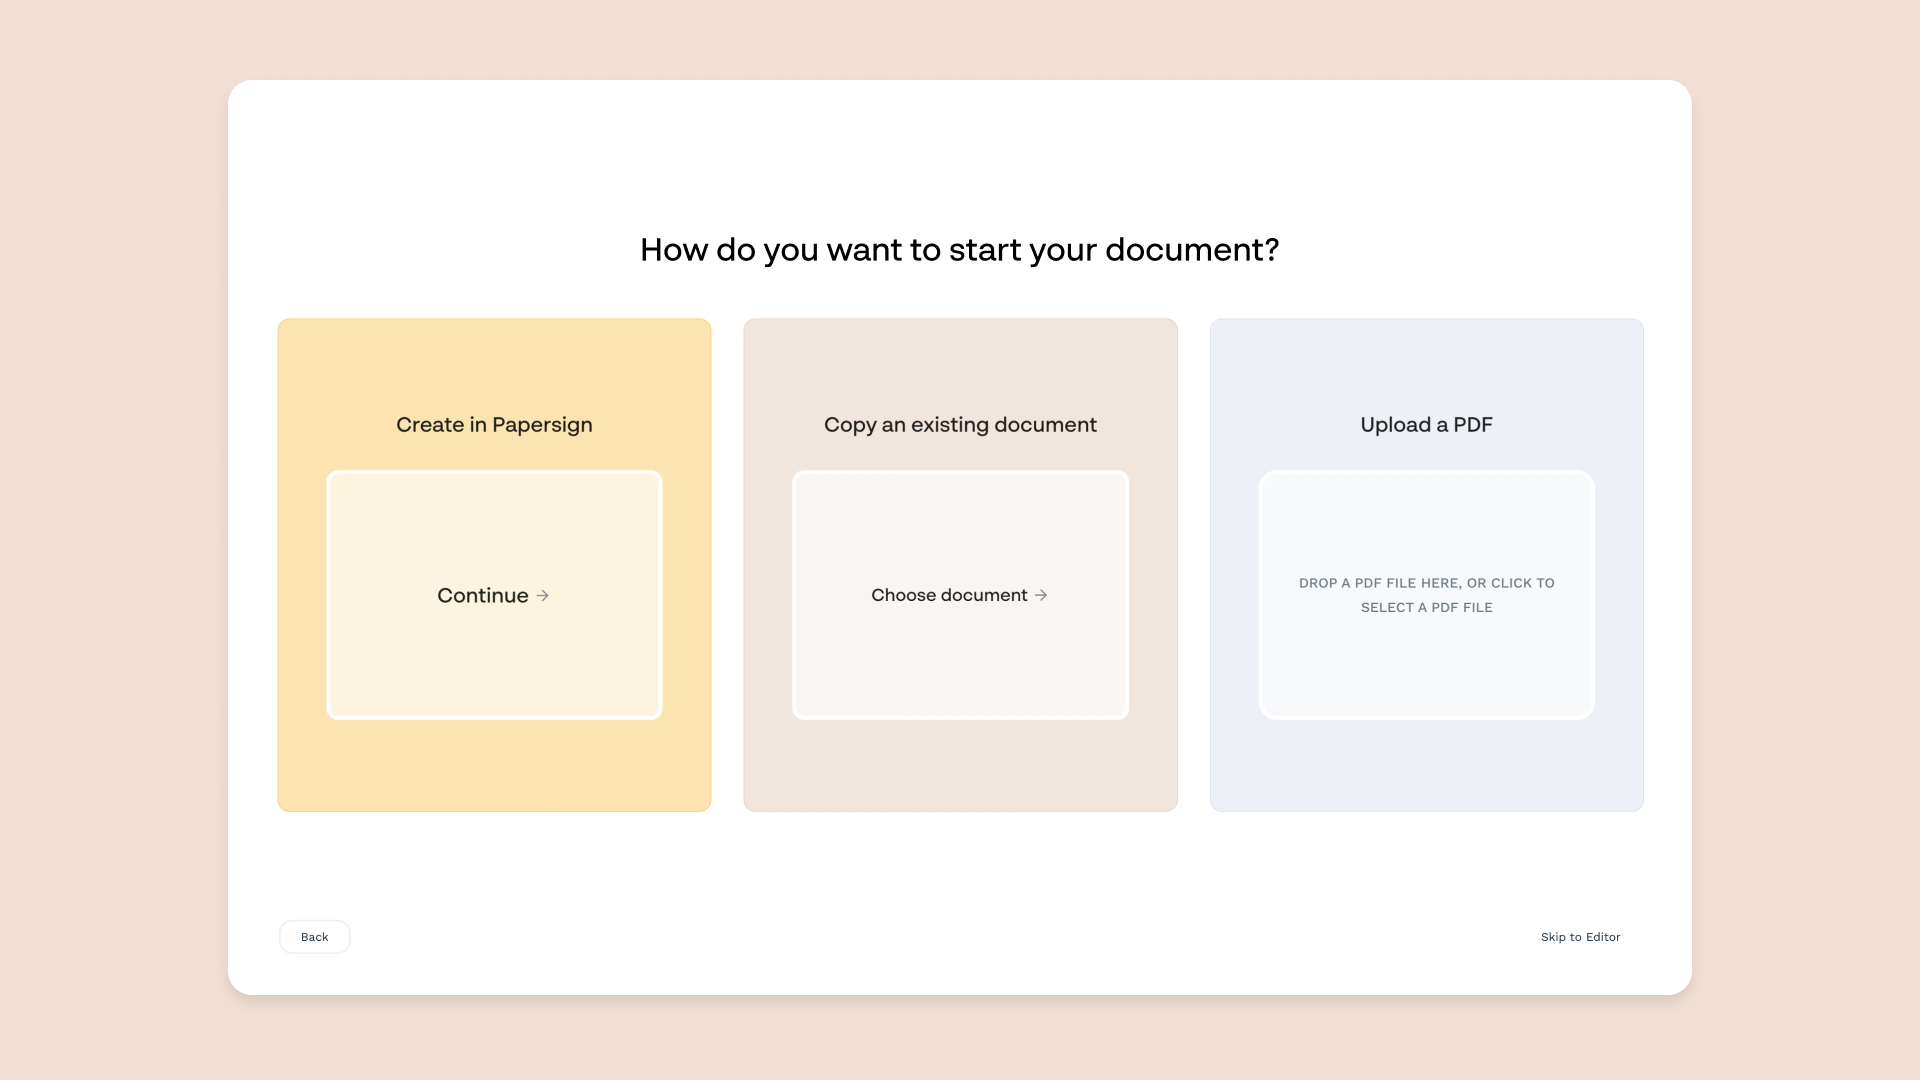Click the Back button
The image size is (1920, 1080).
click(314, 937)
